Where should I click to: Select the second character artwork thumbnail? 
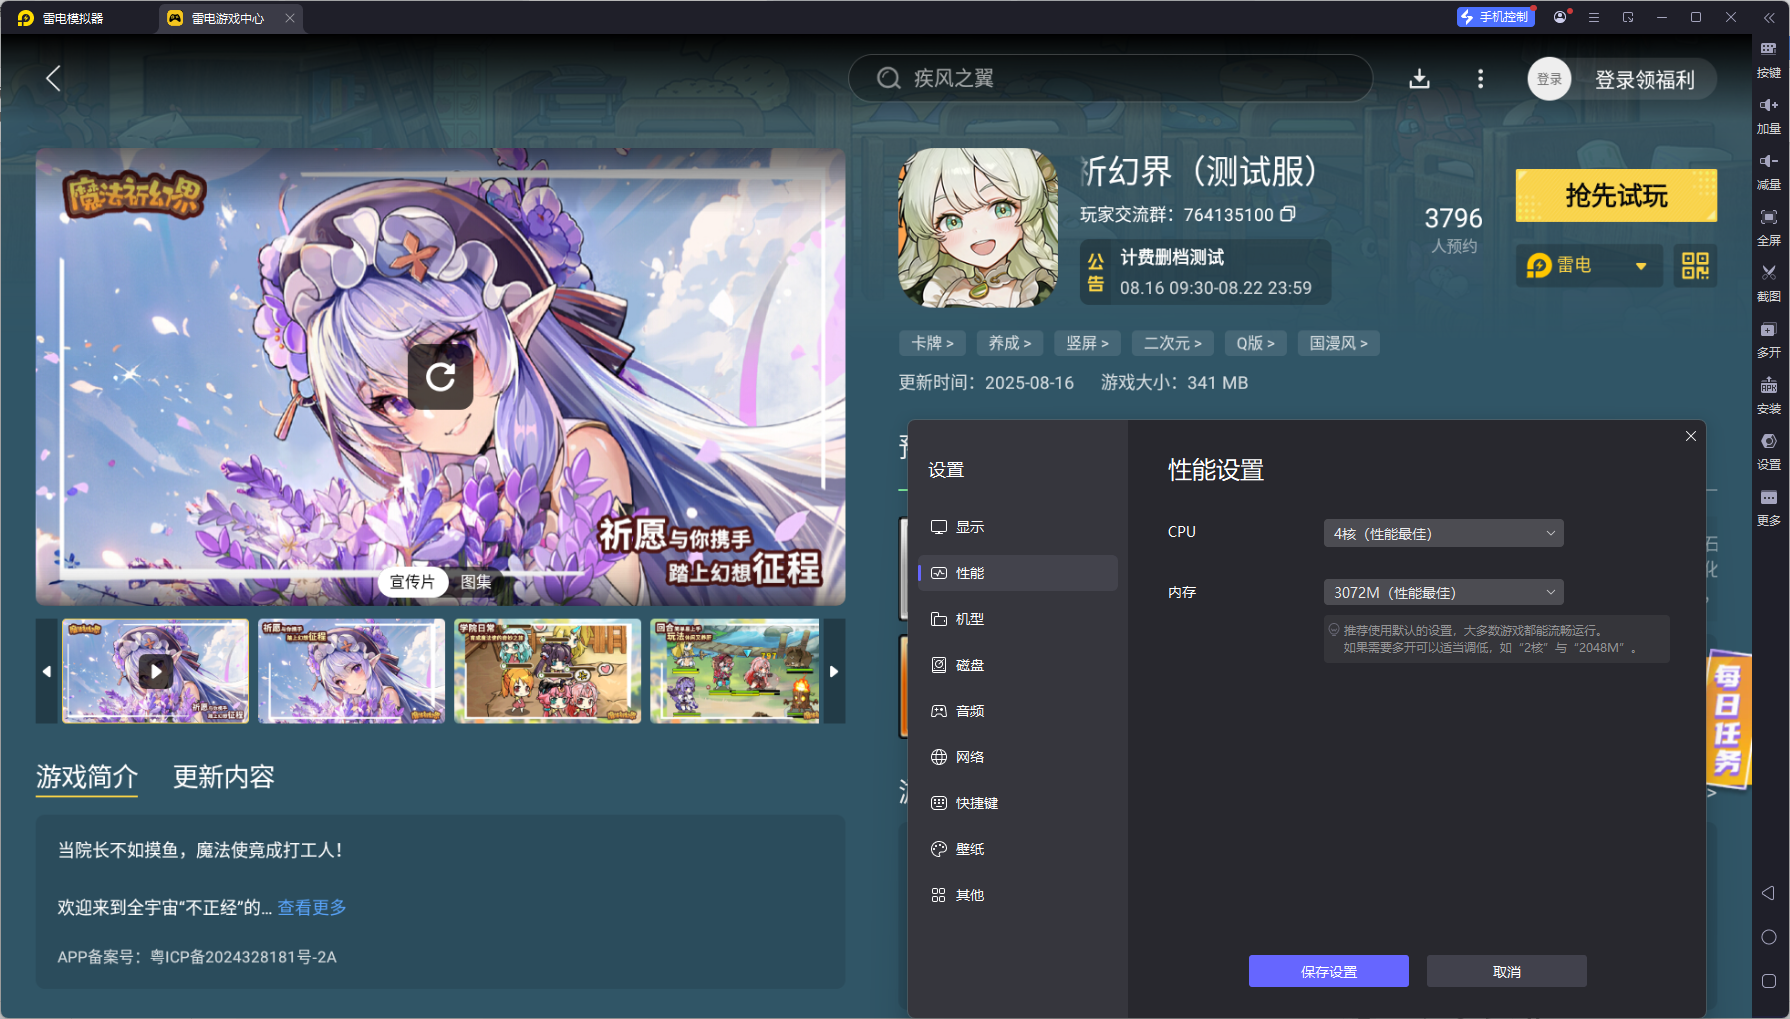click(351, 671)
